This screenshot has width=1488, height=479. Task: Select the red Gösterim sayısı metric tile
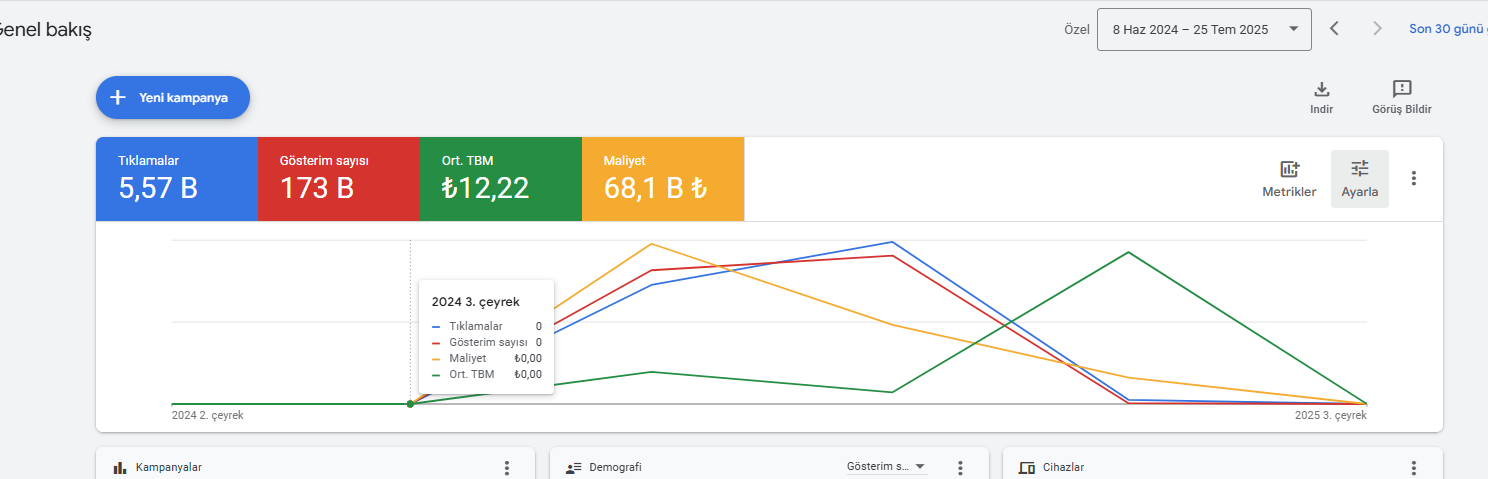click(339, 179)
